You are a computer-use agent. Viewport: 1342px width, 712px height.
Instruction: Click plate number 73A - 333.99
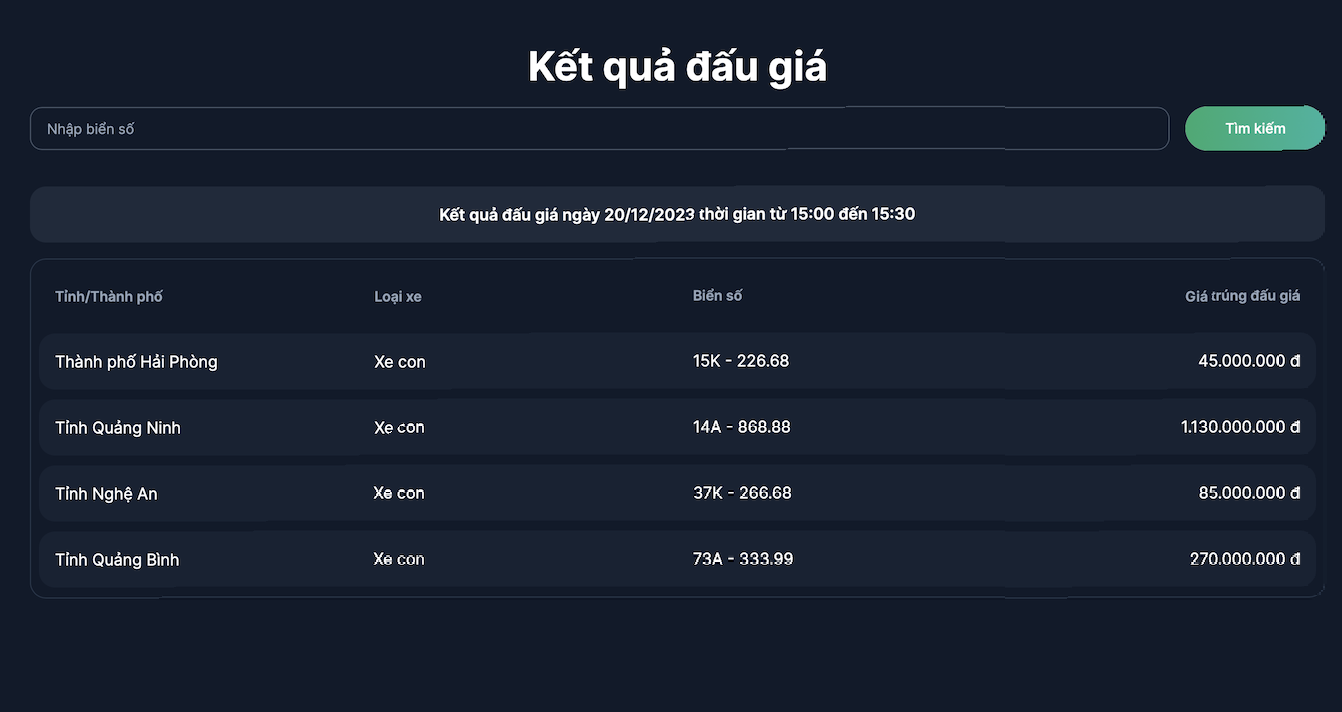743,559
